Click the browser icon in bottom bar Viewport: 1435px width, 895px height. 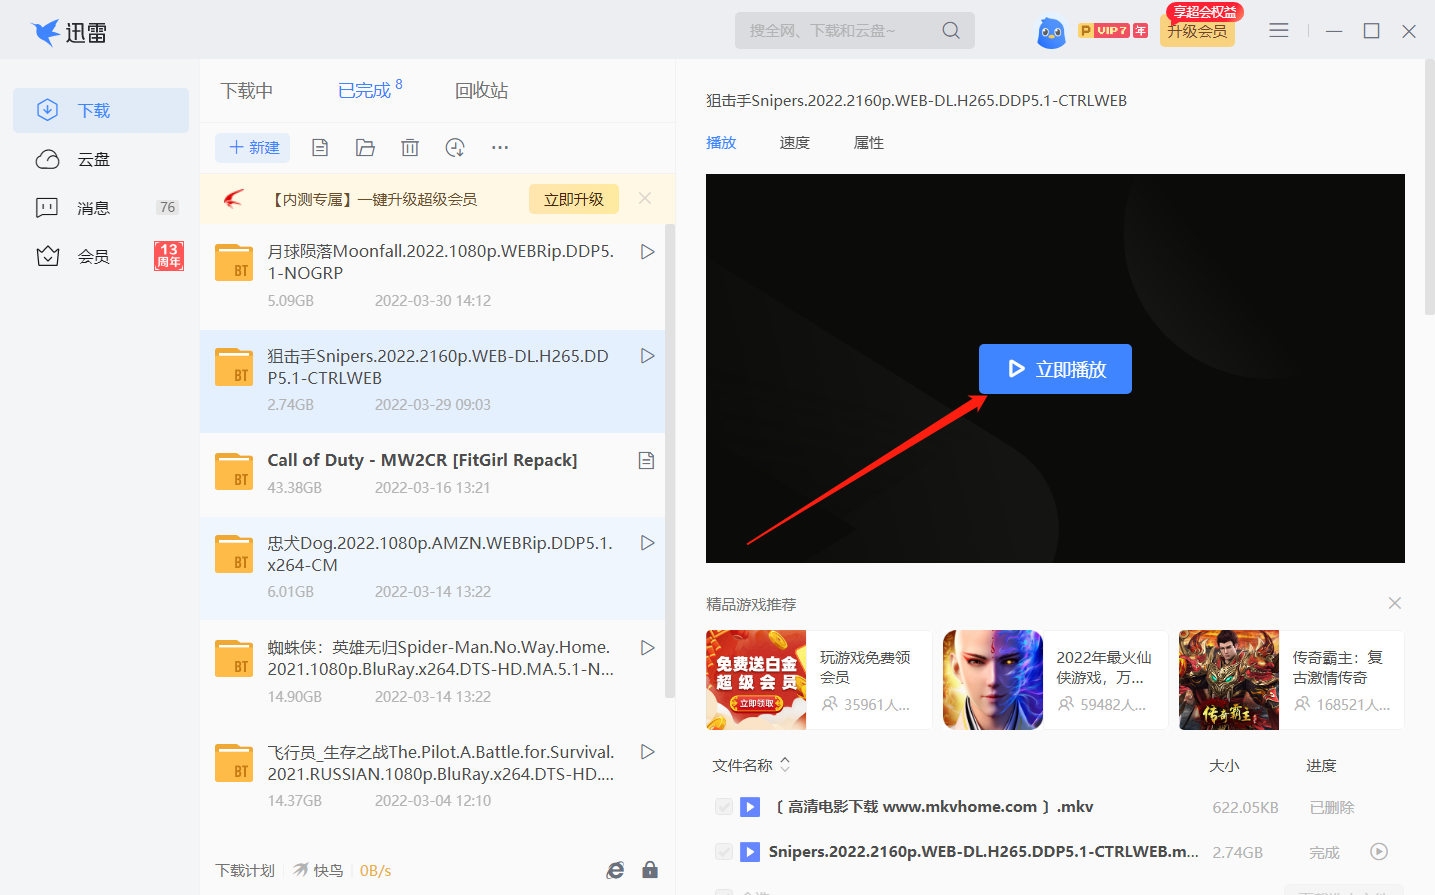[x=615, y=870]
